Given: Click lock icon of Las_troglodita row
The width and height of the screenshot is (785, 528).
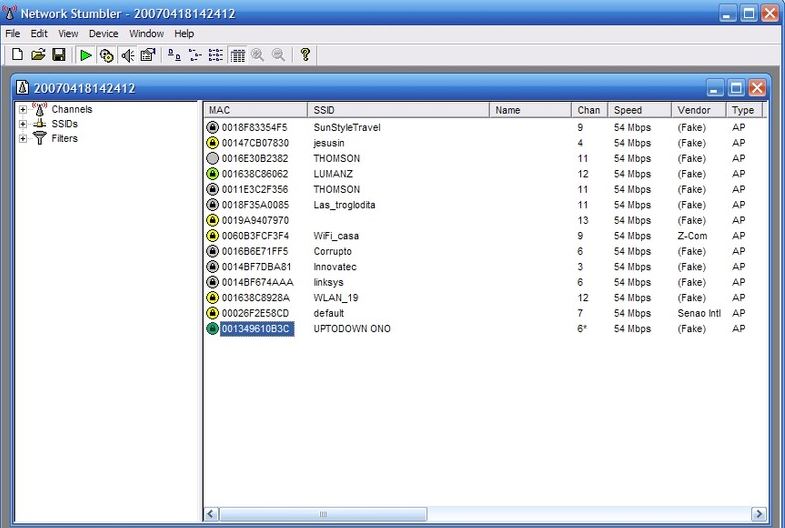Looking at the screenshot, I should [212, 205].
